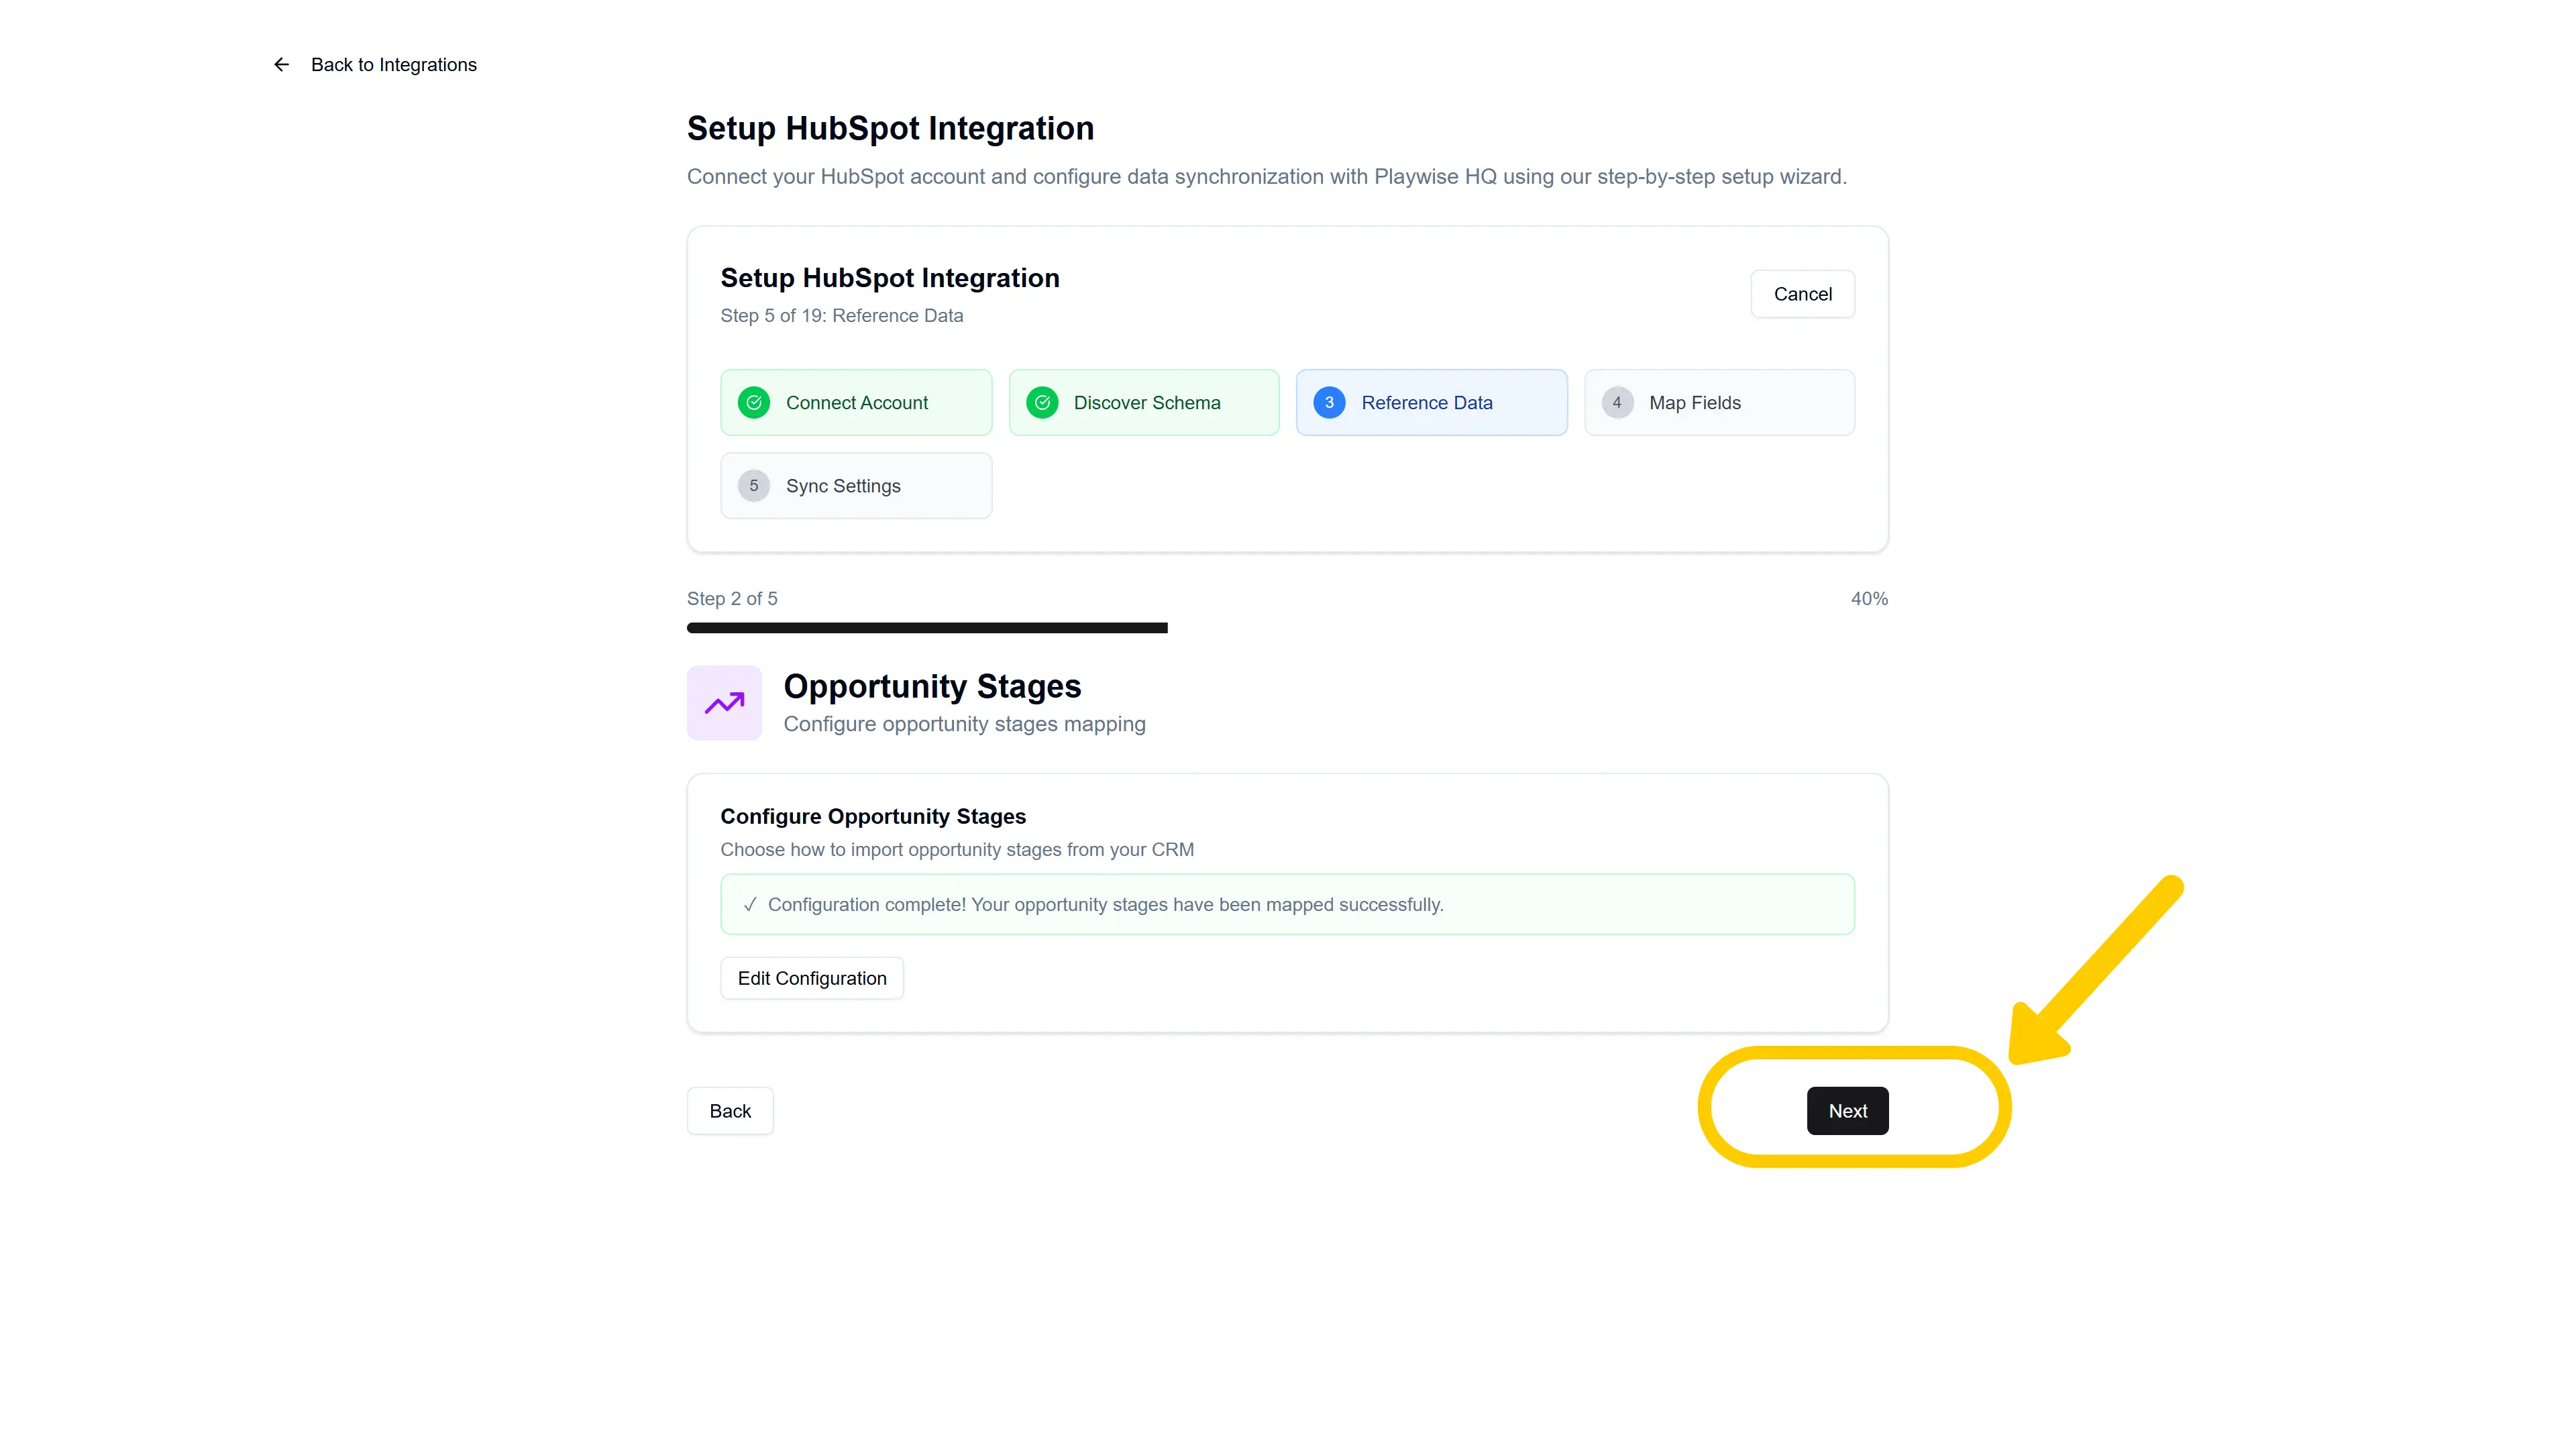Click the back arrow icon
The width and height of the screenshot is (2576, 1449).
282,65
